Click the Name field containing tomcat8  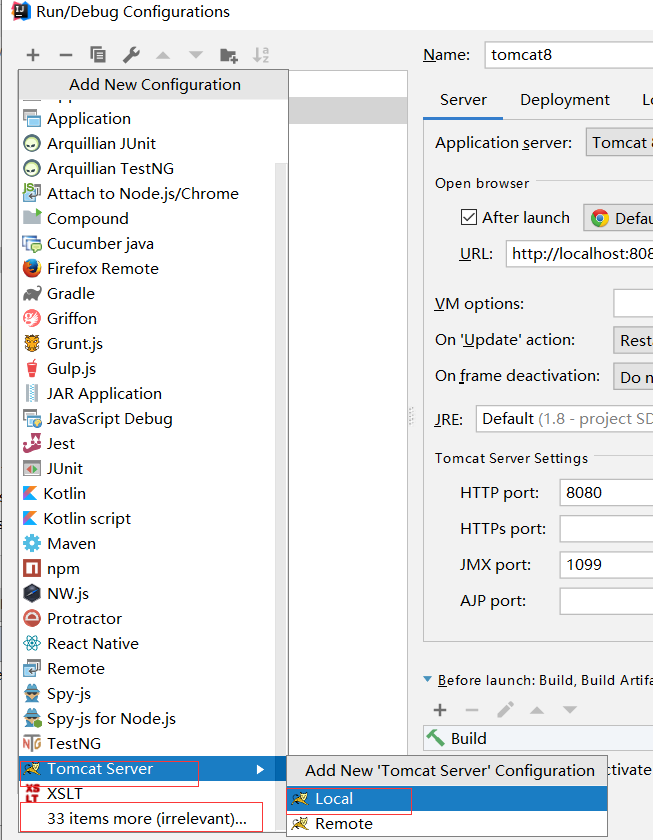[568, 55]
